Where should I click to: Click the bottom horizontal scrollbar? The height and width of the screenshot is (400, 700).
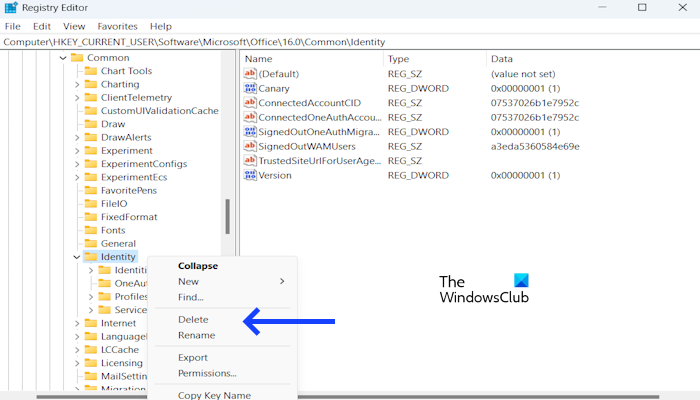[347, 396]
